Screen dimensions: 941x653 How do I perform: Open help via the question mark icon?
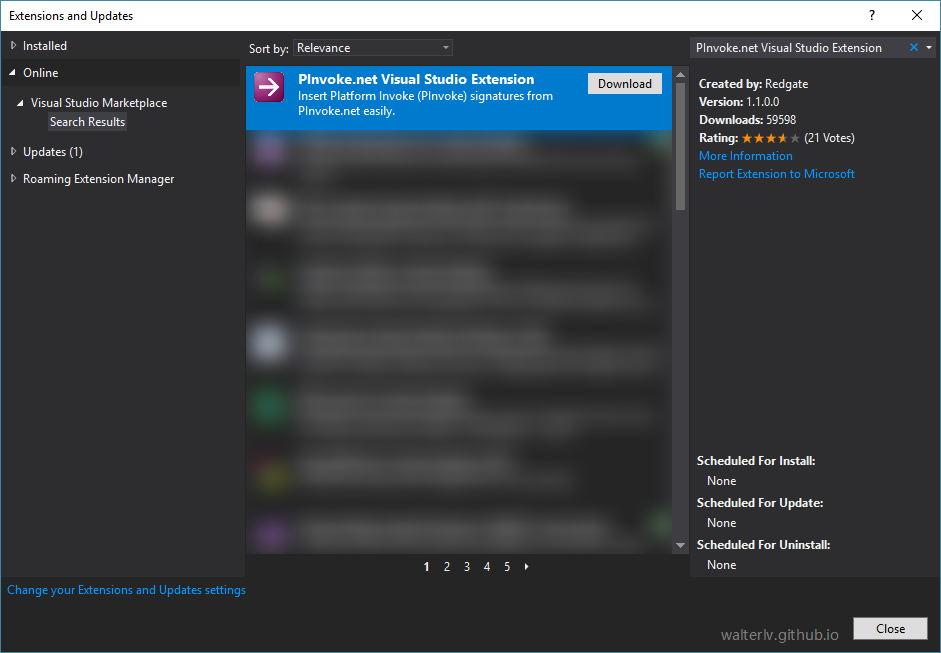[x=871, y=15]
